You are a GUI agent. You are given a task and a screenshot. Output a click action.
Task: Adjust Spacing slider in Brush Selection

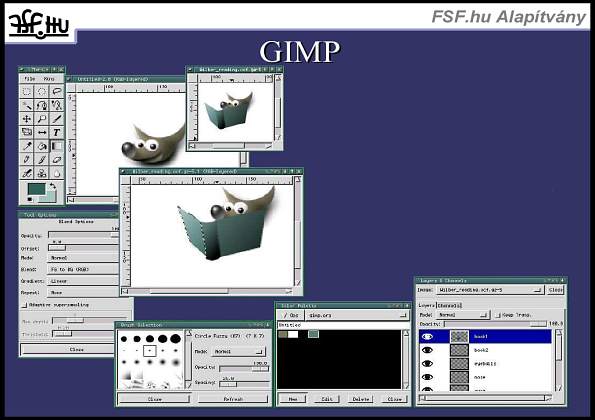pyautogui.click(x=244, y=384)
